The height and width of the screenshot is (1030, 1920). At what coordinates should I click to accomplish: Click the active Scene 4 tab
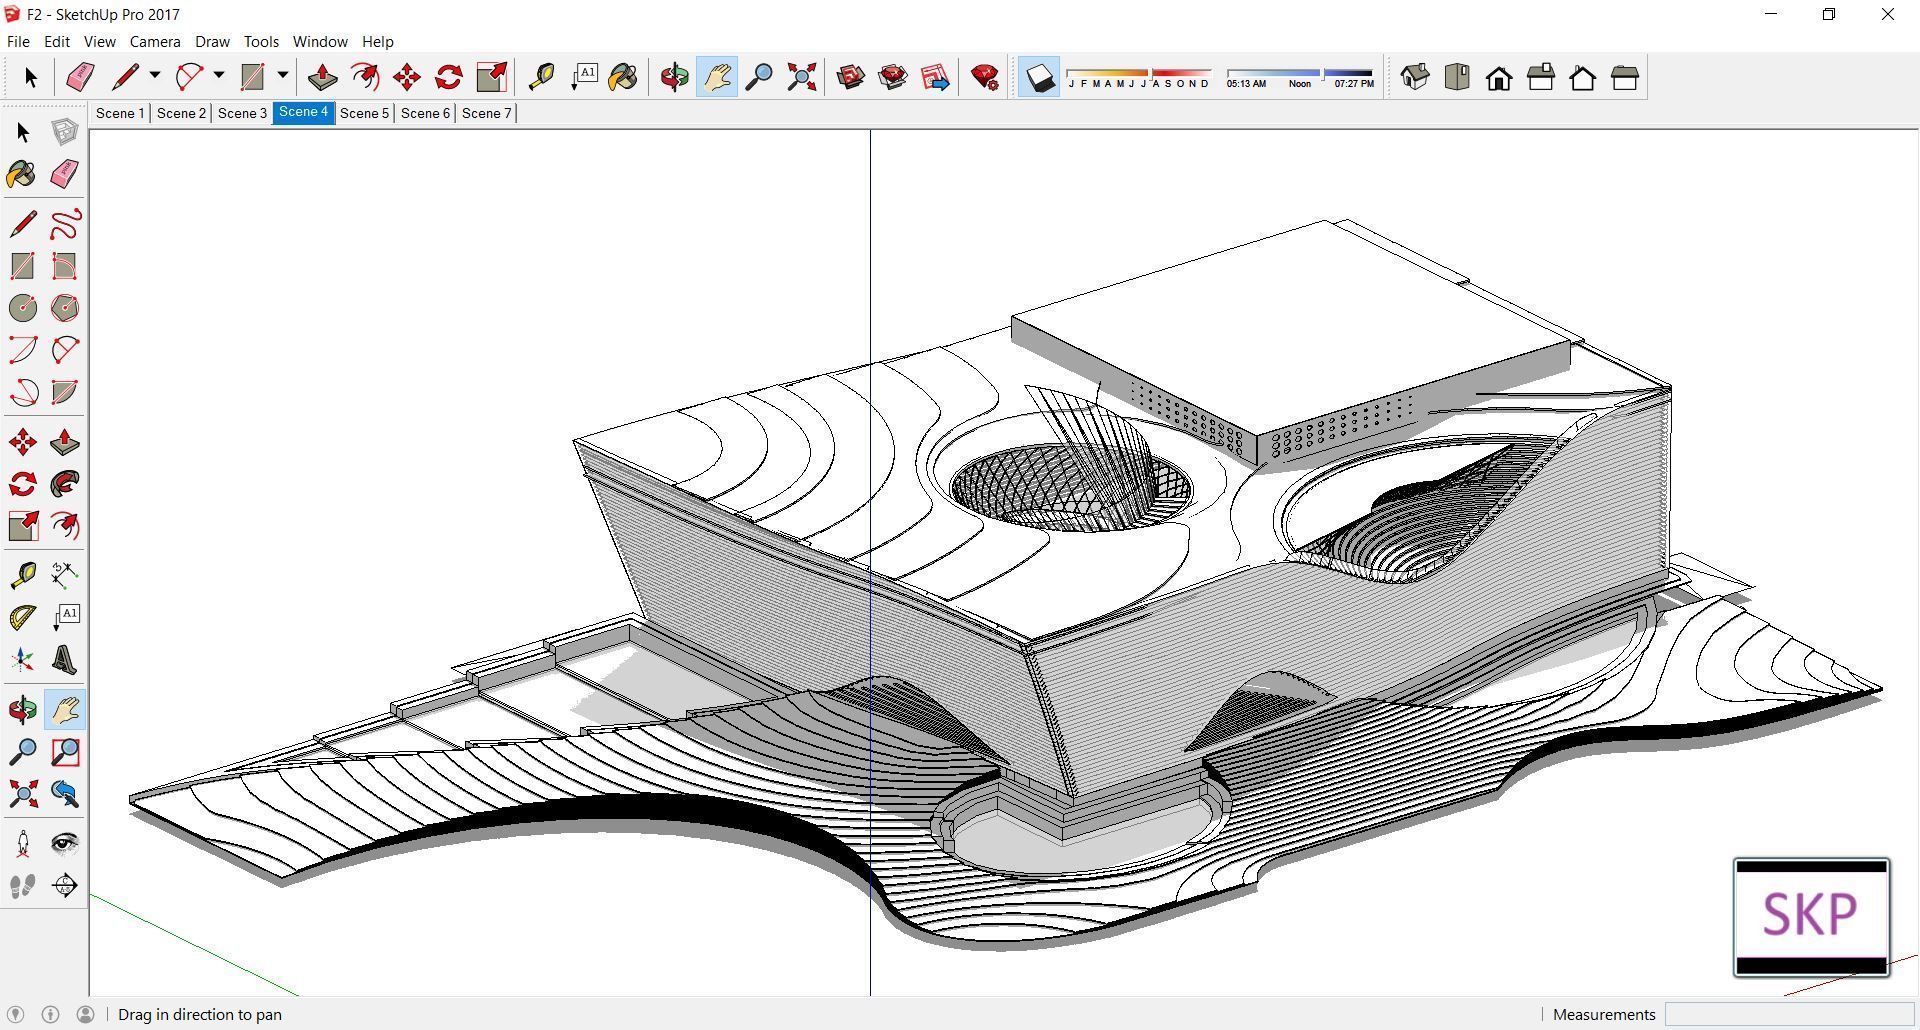coord(303,112)
